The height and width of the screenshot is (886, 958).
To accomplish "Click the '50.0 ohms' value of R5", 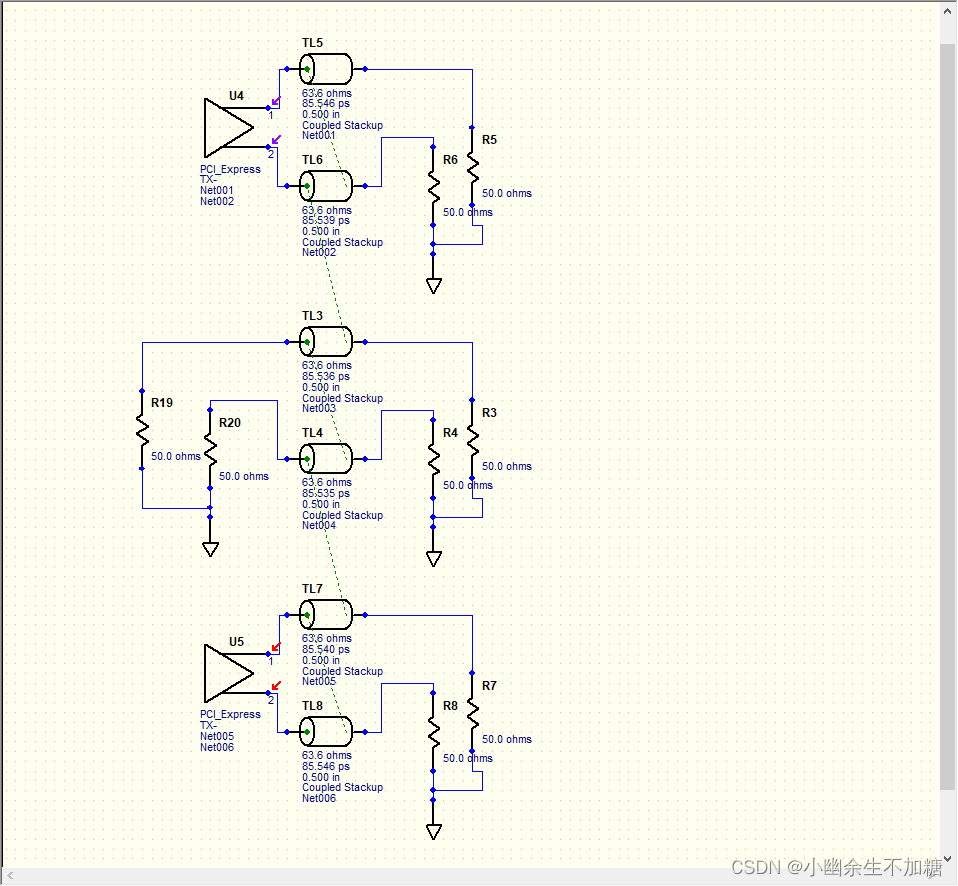I will 506,193.
